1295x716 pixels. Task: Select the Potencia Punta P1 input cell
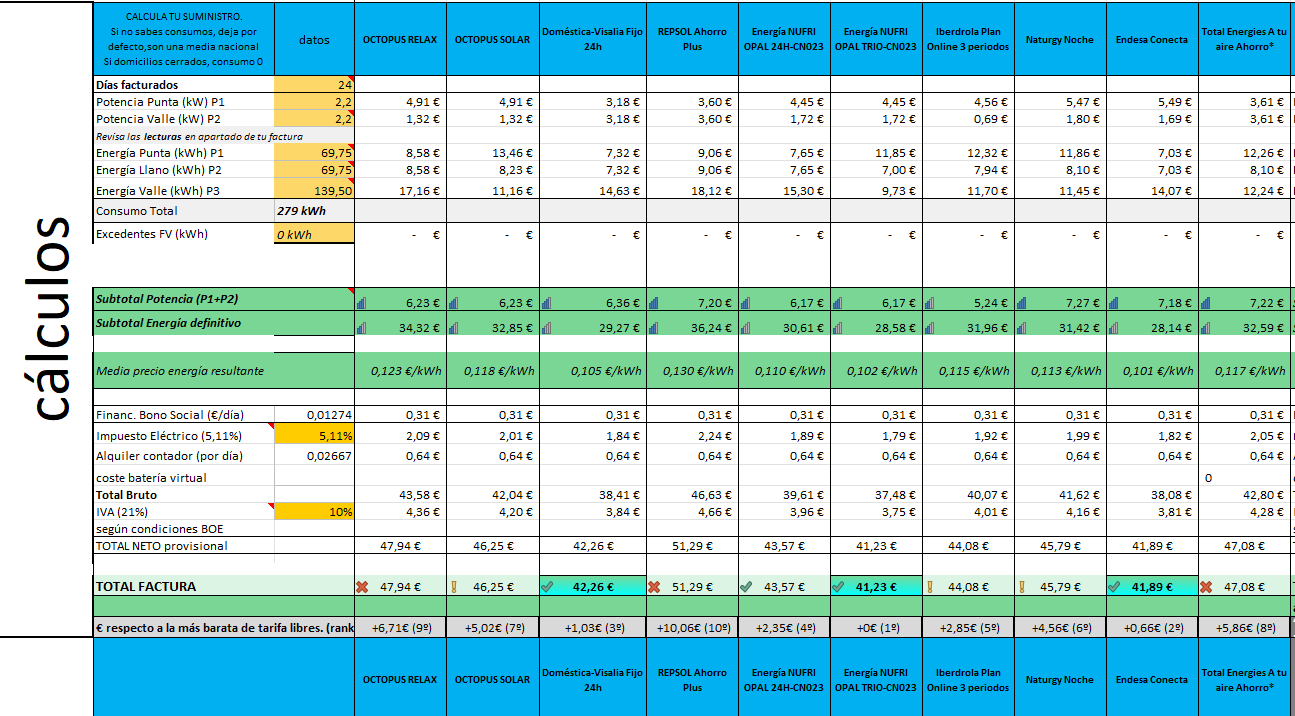tap(314, 102)
